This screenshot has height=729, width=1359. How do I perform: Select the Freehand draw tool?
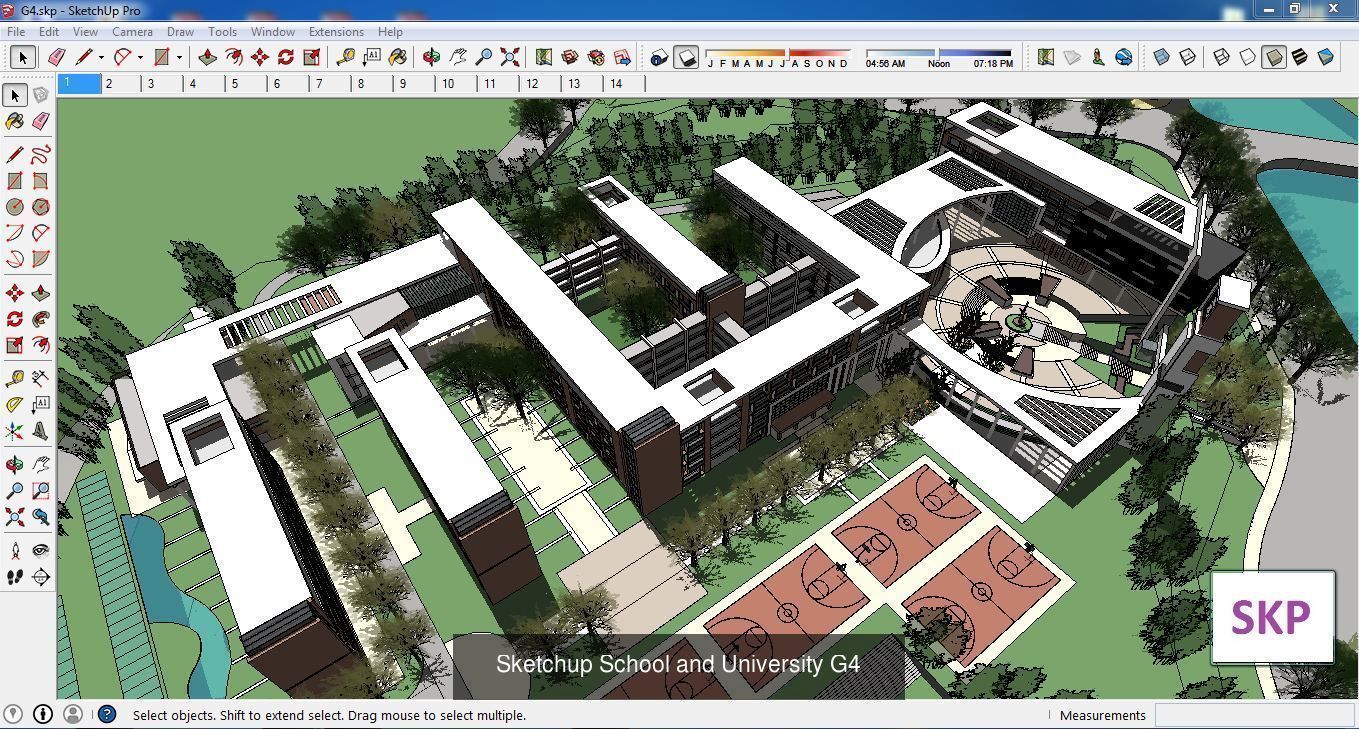click(40, 153)
